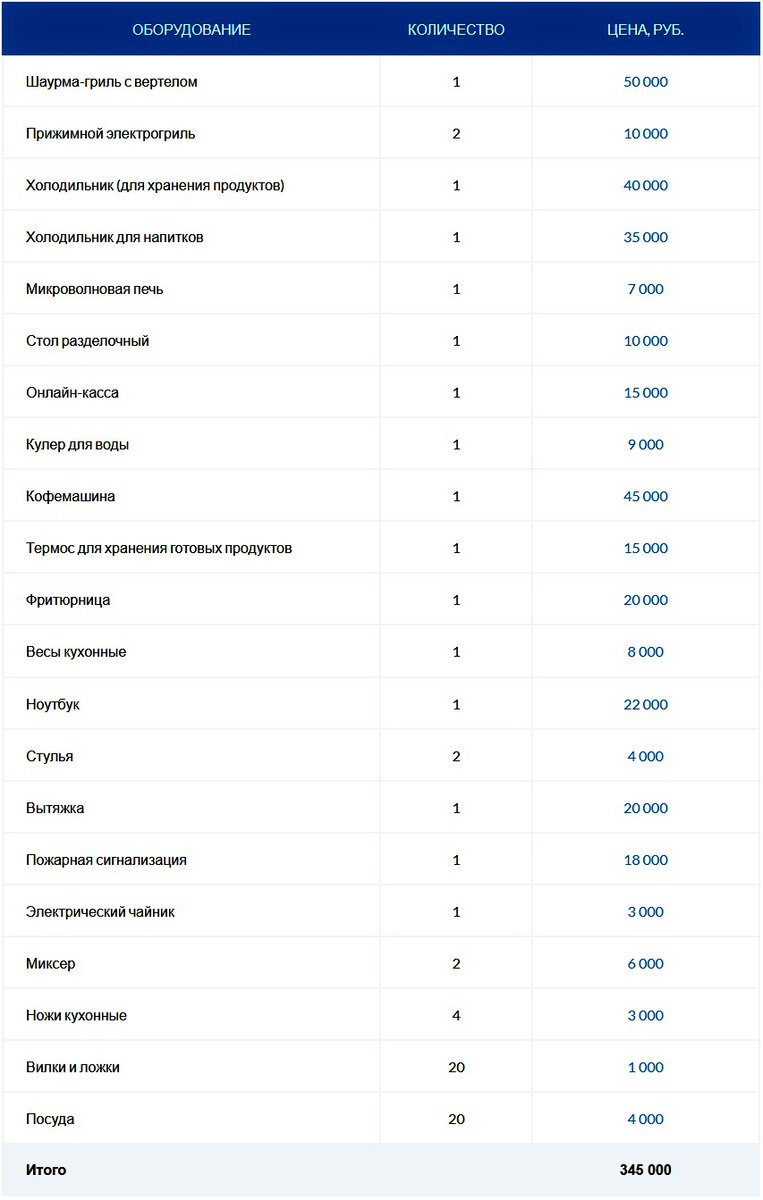This screenshot has width=763, height=1200.
Task: Click the 22 000 Ноутбук price
Action: 645,705
